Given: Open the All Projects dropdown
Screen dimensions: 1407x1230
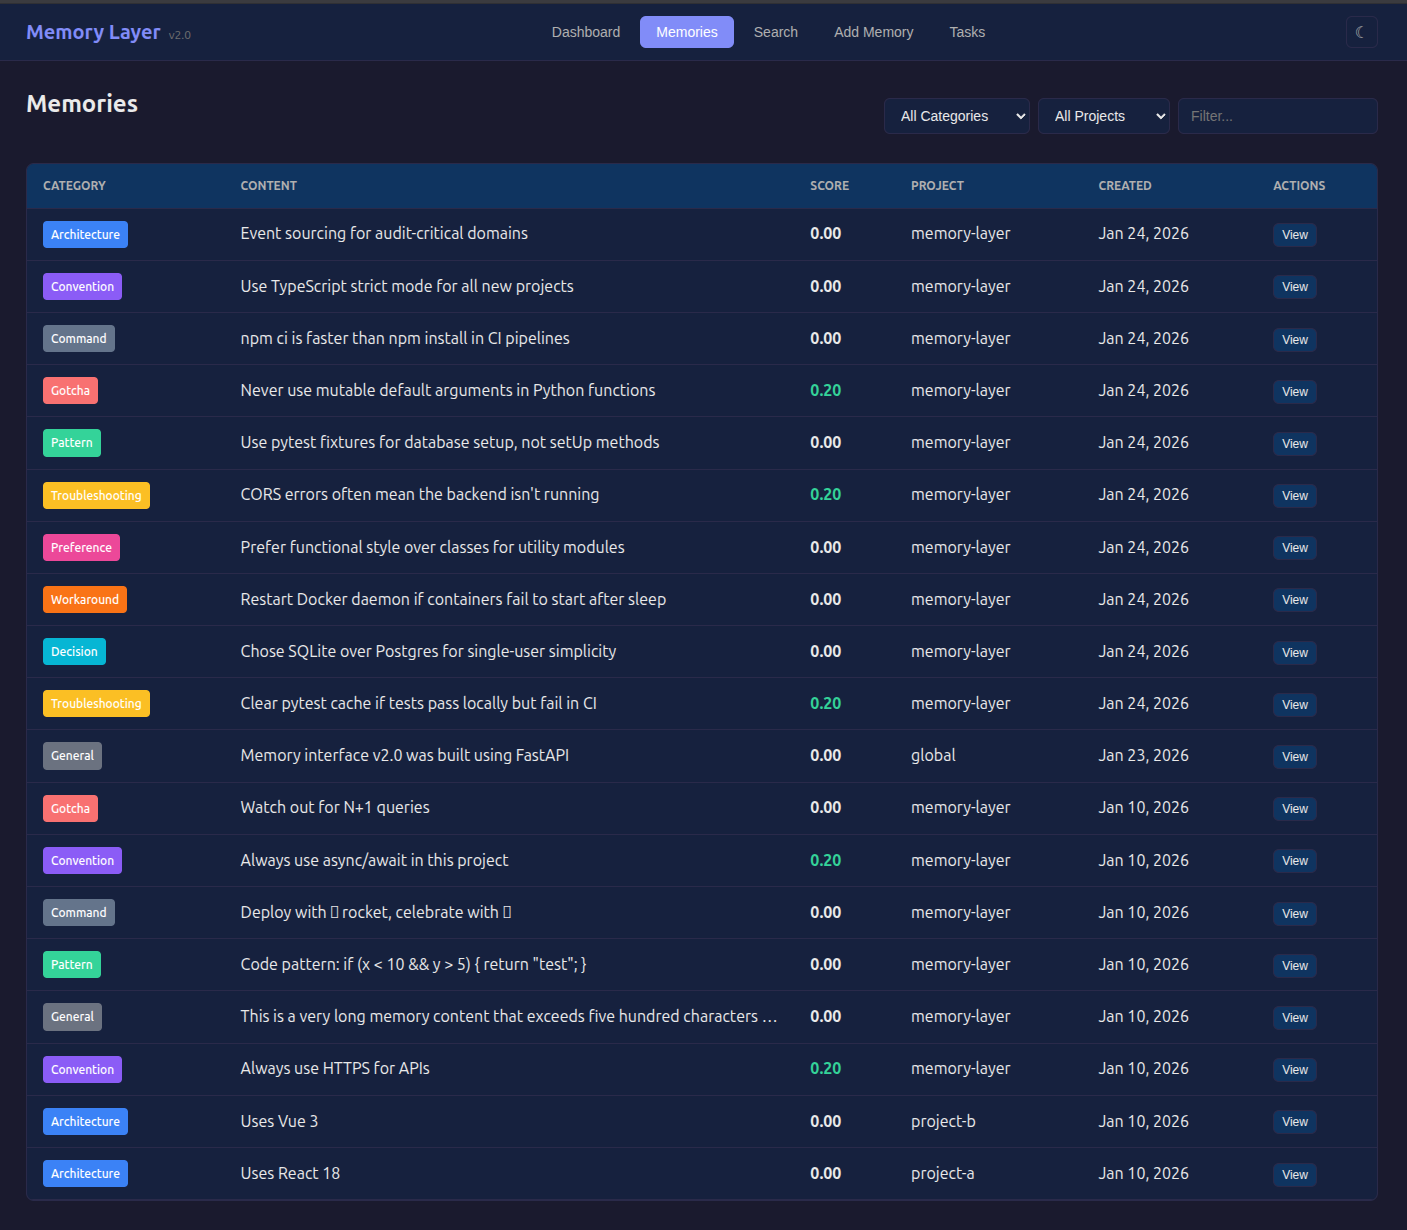Looking at the screenshot, I should click(1104, 116).
